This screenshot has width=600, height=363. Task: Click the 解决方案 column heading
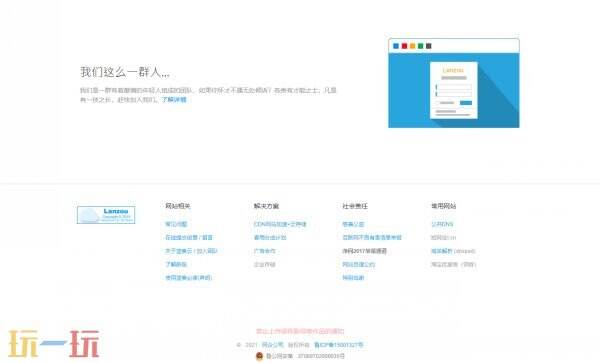[266, 206]
